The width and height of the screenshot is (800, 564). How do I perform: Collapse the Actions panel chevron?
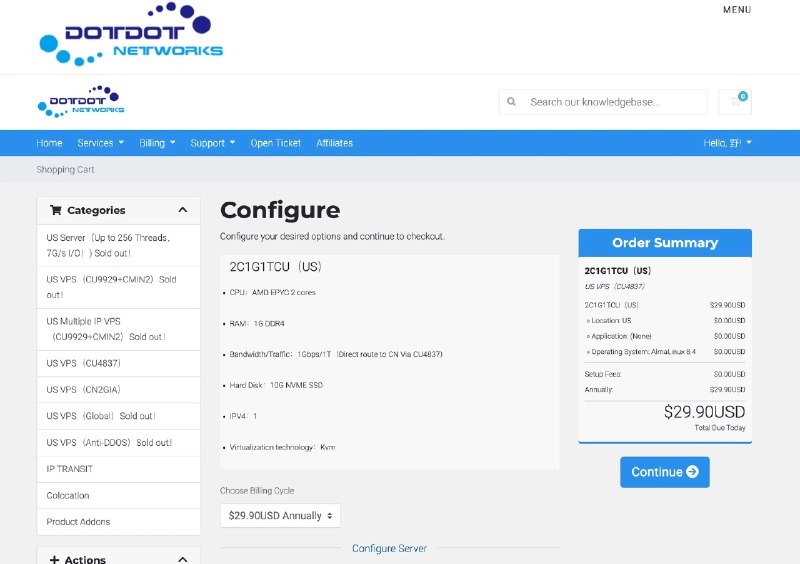coord(183,559)
